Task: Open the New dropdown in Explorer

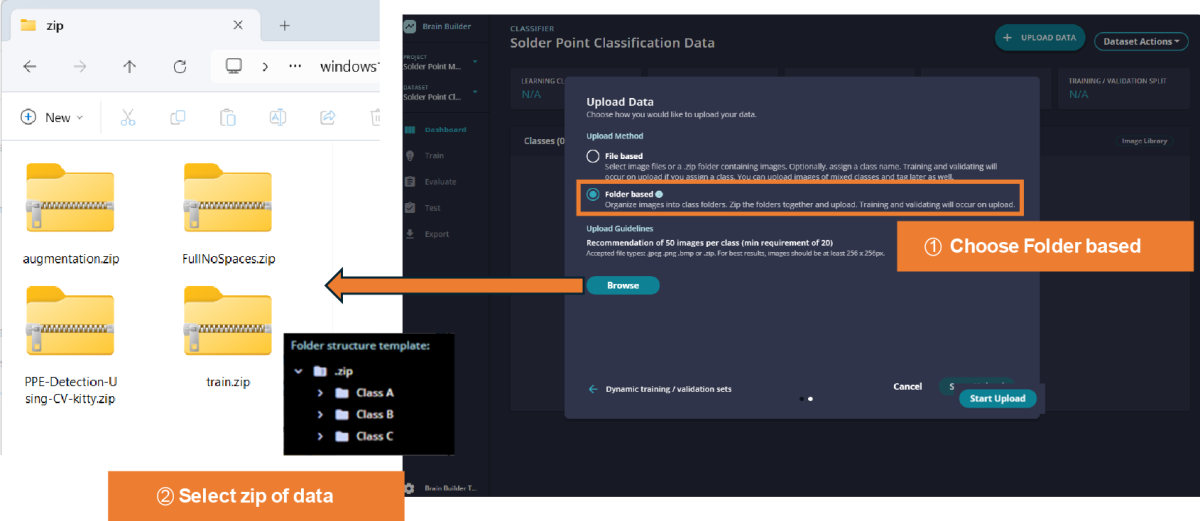Action: point(52,117)
